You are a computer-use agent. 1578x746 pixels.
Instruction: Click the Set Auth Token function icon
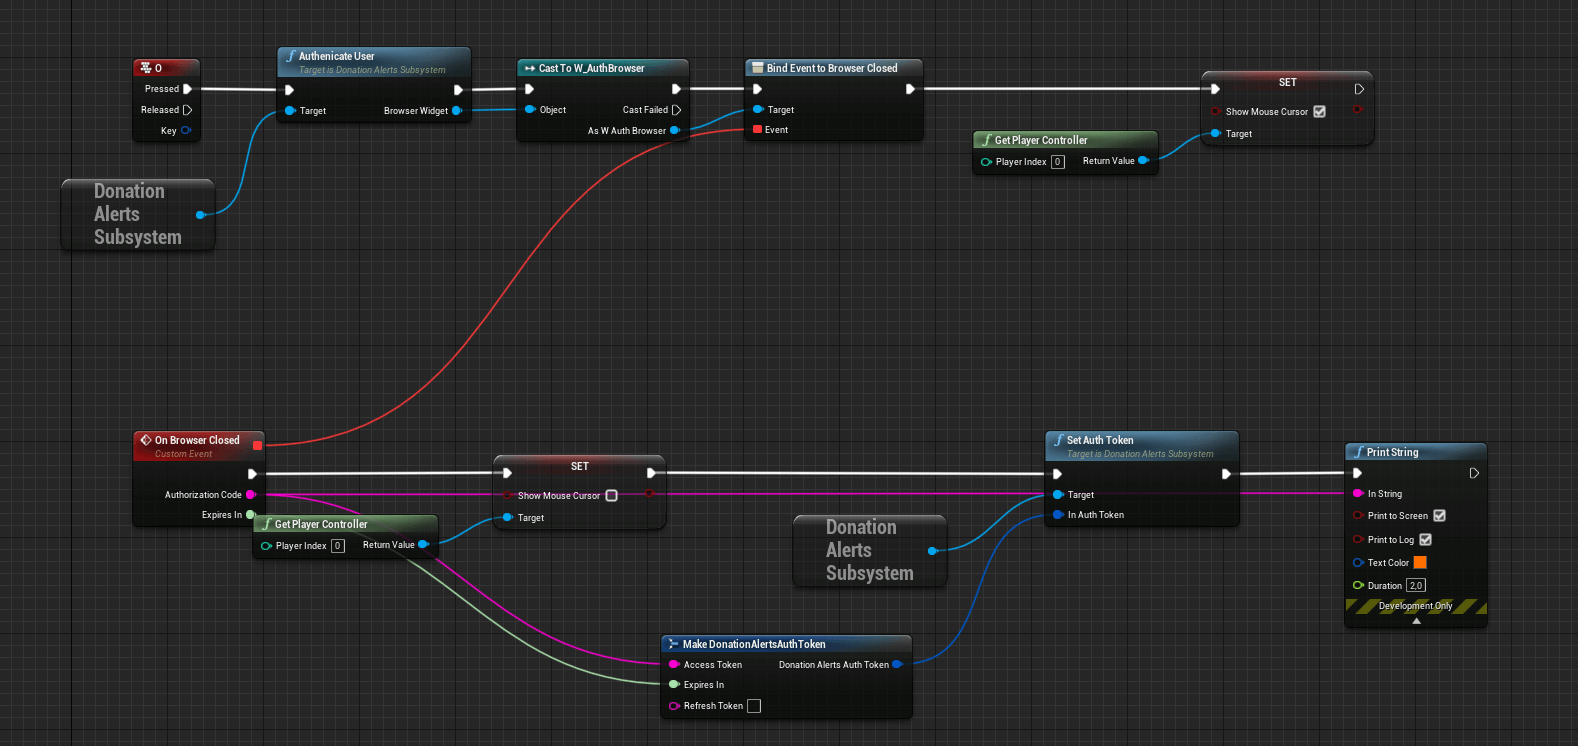[1058, 440]
